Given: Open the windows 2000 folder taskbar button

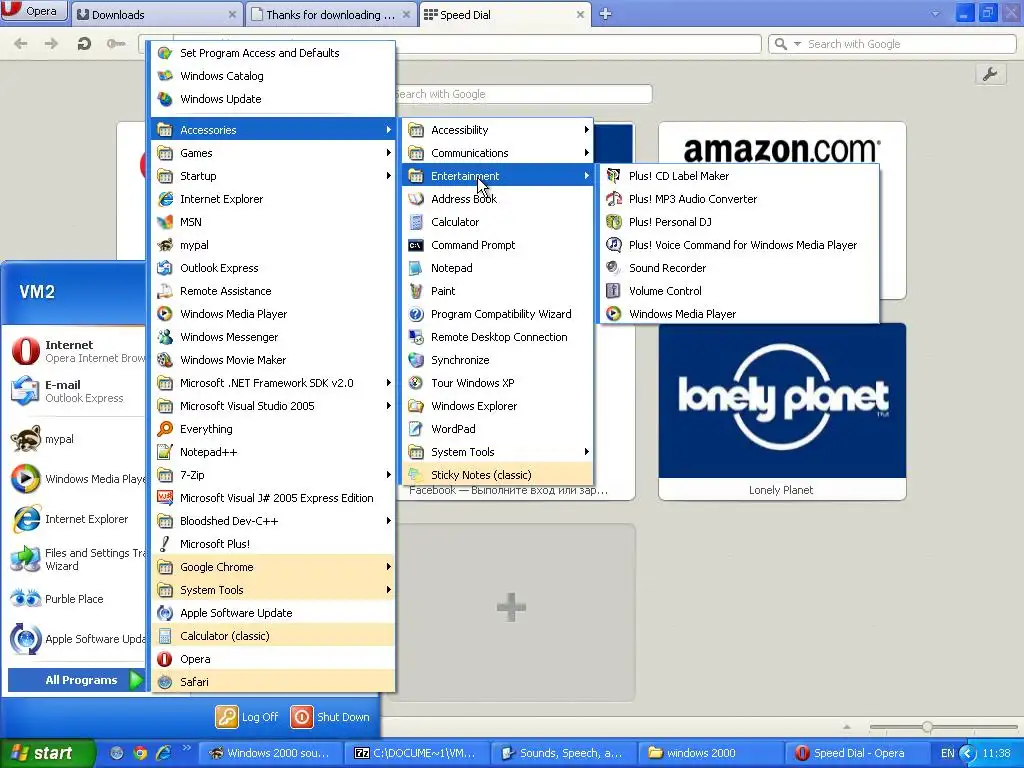Looking at the screenshot, I should (x=709, y=753).
